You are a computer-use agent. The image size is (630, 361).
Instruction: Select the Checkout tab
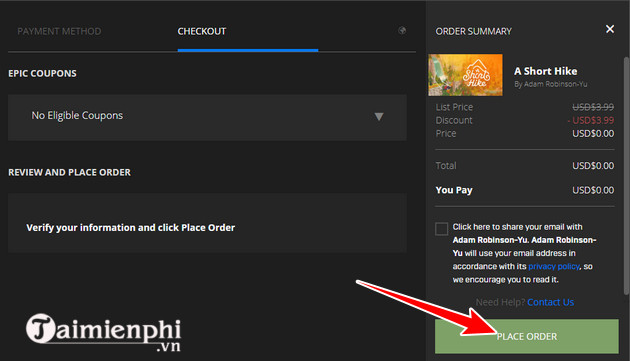click(202, 31)
